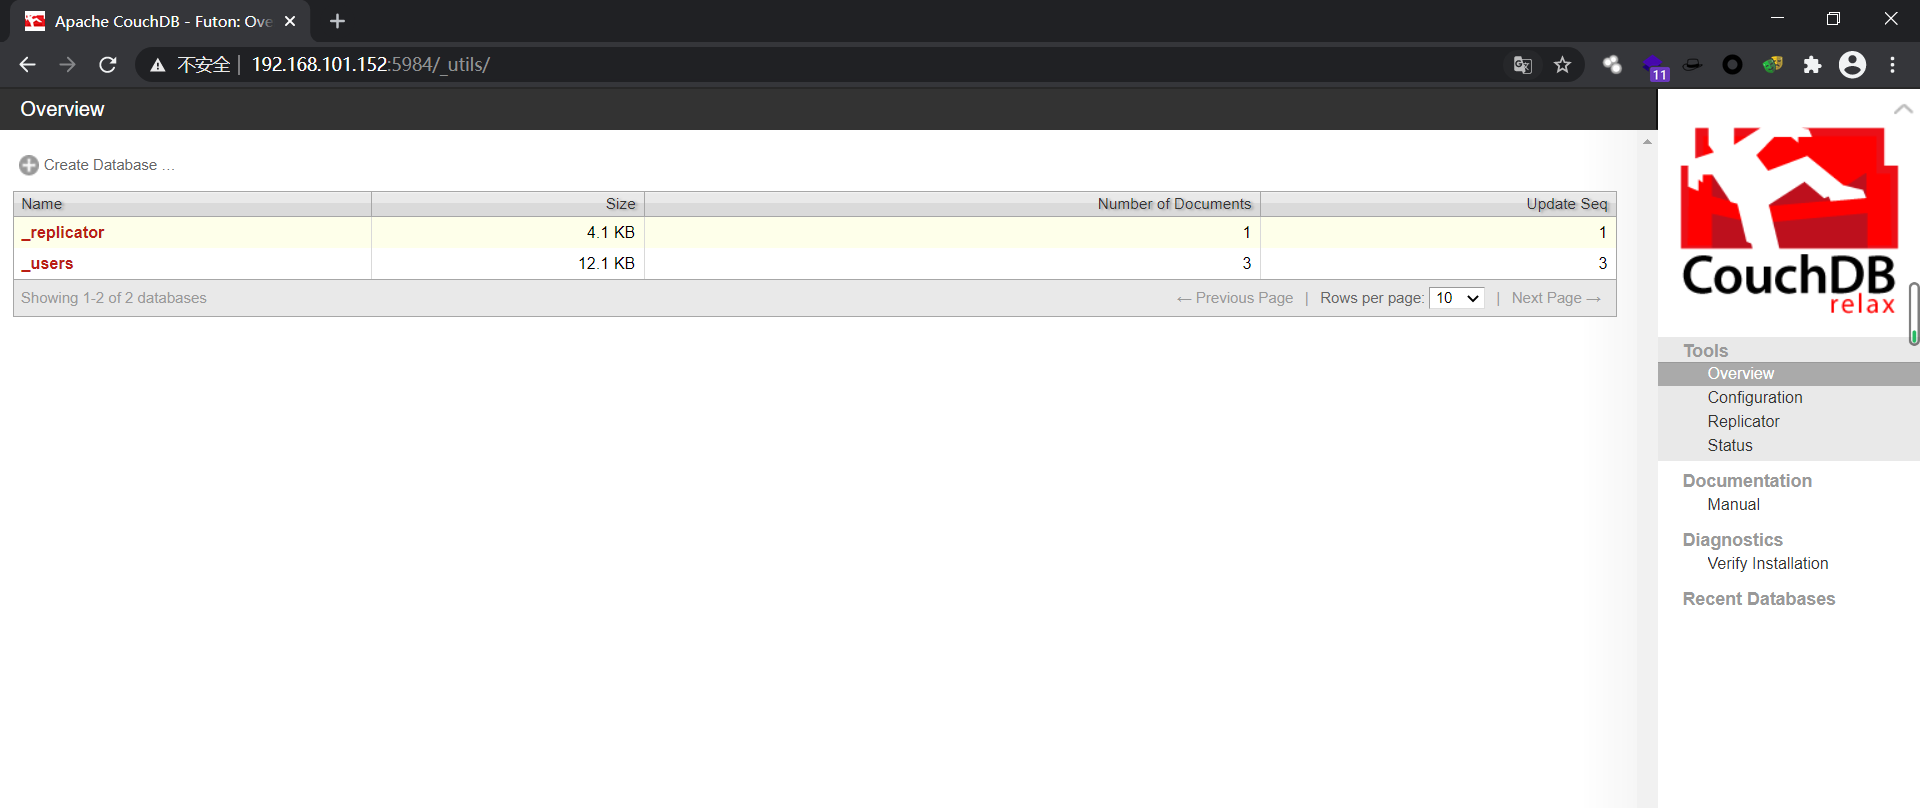
Task: Open the Google Translate icon in address bar
Action: click(1523, 65)
